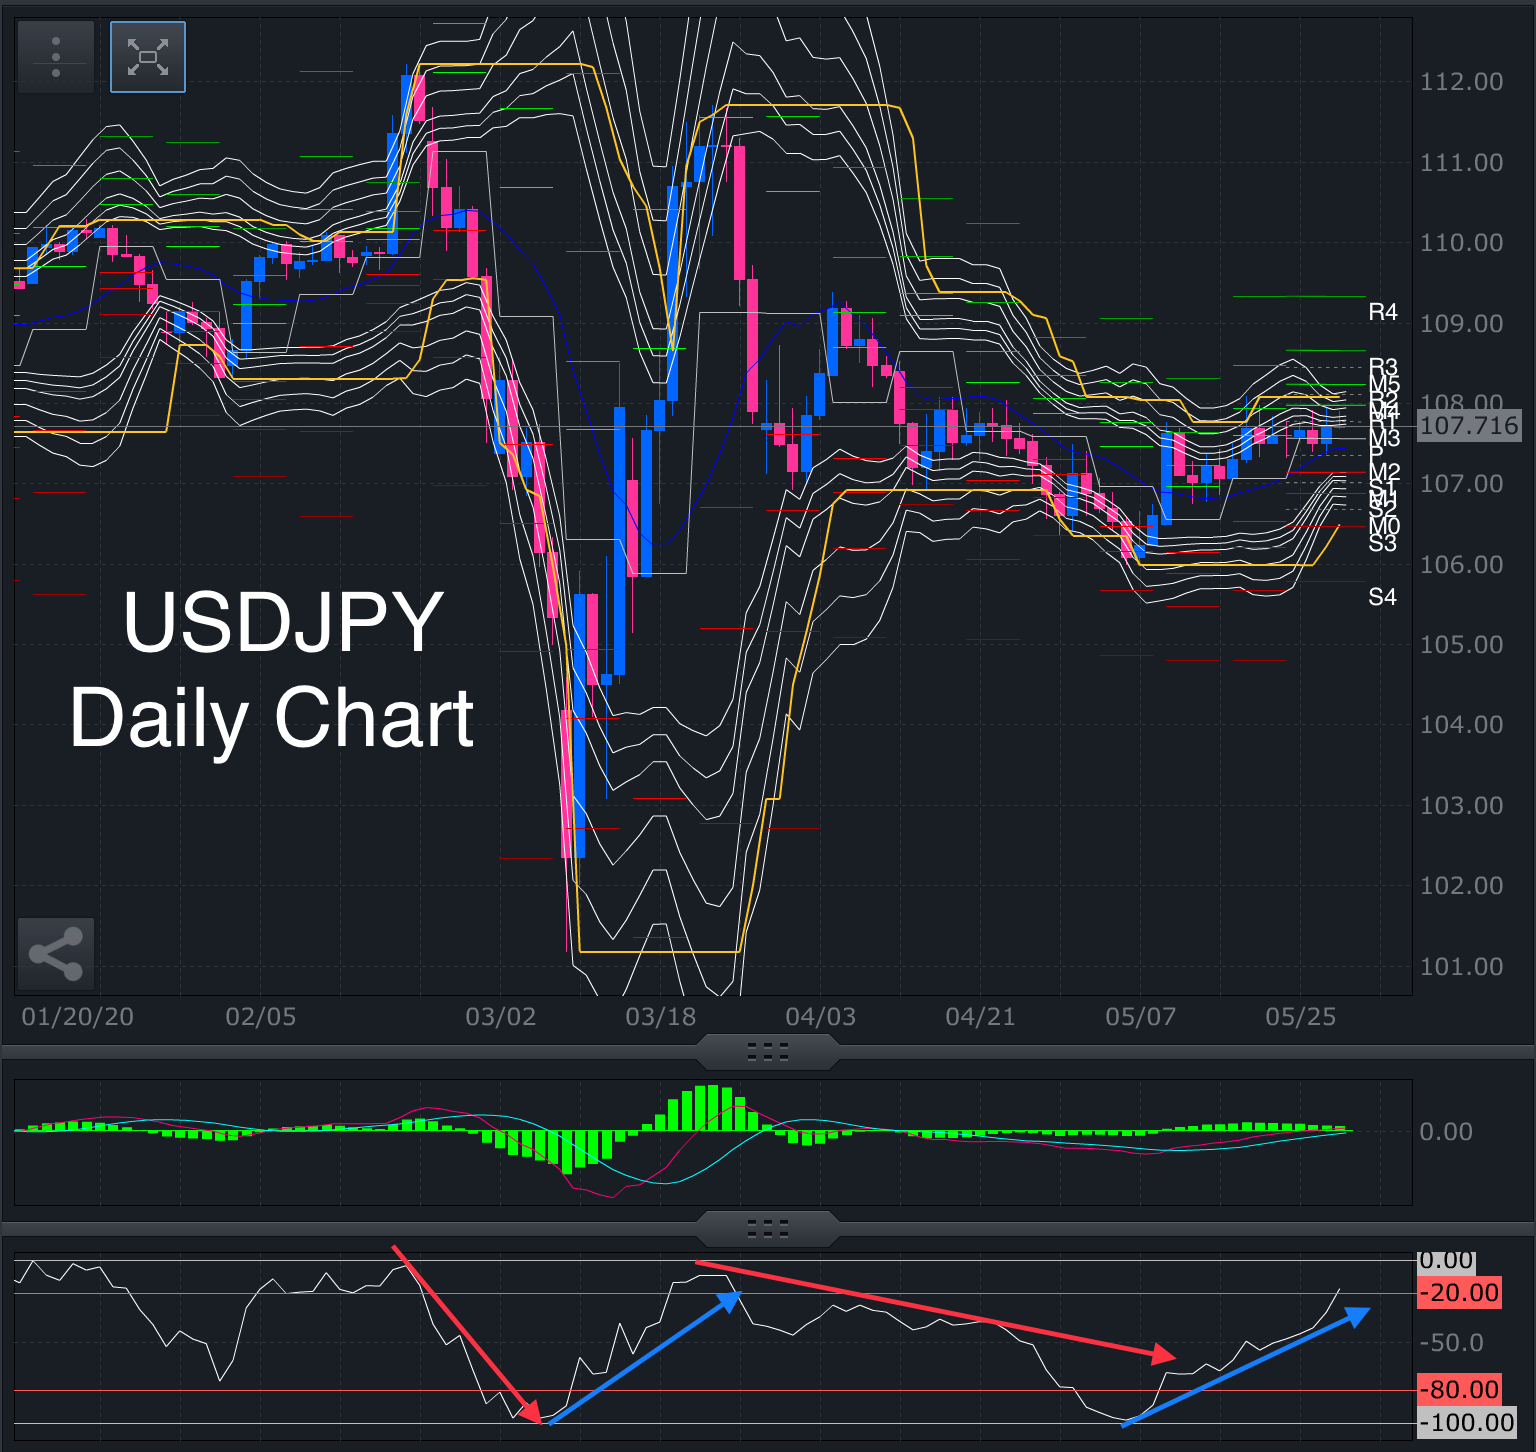Click the R4 pivot level label
The width and height of the screenshot is (1536, 1452).
pos(1383,312)
